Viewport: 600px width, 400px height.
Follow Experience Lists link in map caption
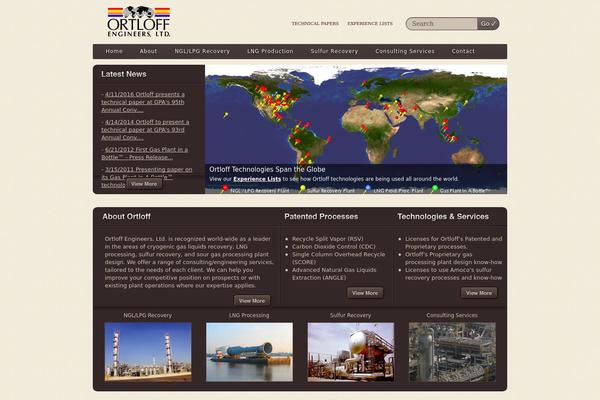coord(257,179)
